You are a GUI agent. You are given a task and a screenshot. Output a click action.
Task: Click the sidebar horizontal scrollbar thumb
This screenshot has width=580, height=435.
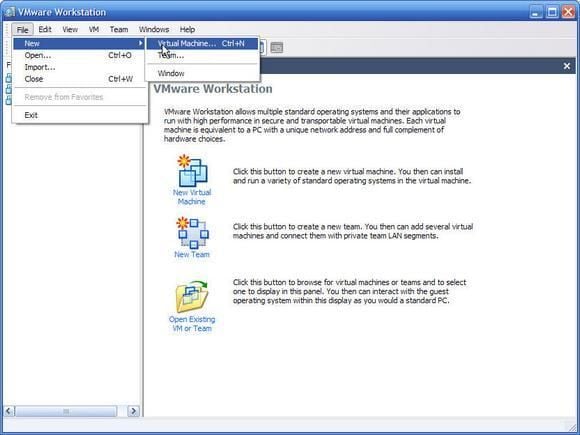coord(66,411)
